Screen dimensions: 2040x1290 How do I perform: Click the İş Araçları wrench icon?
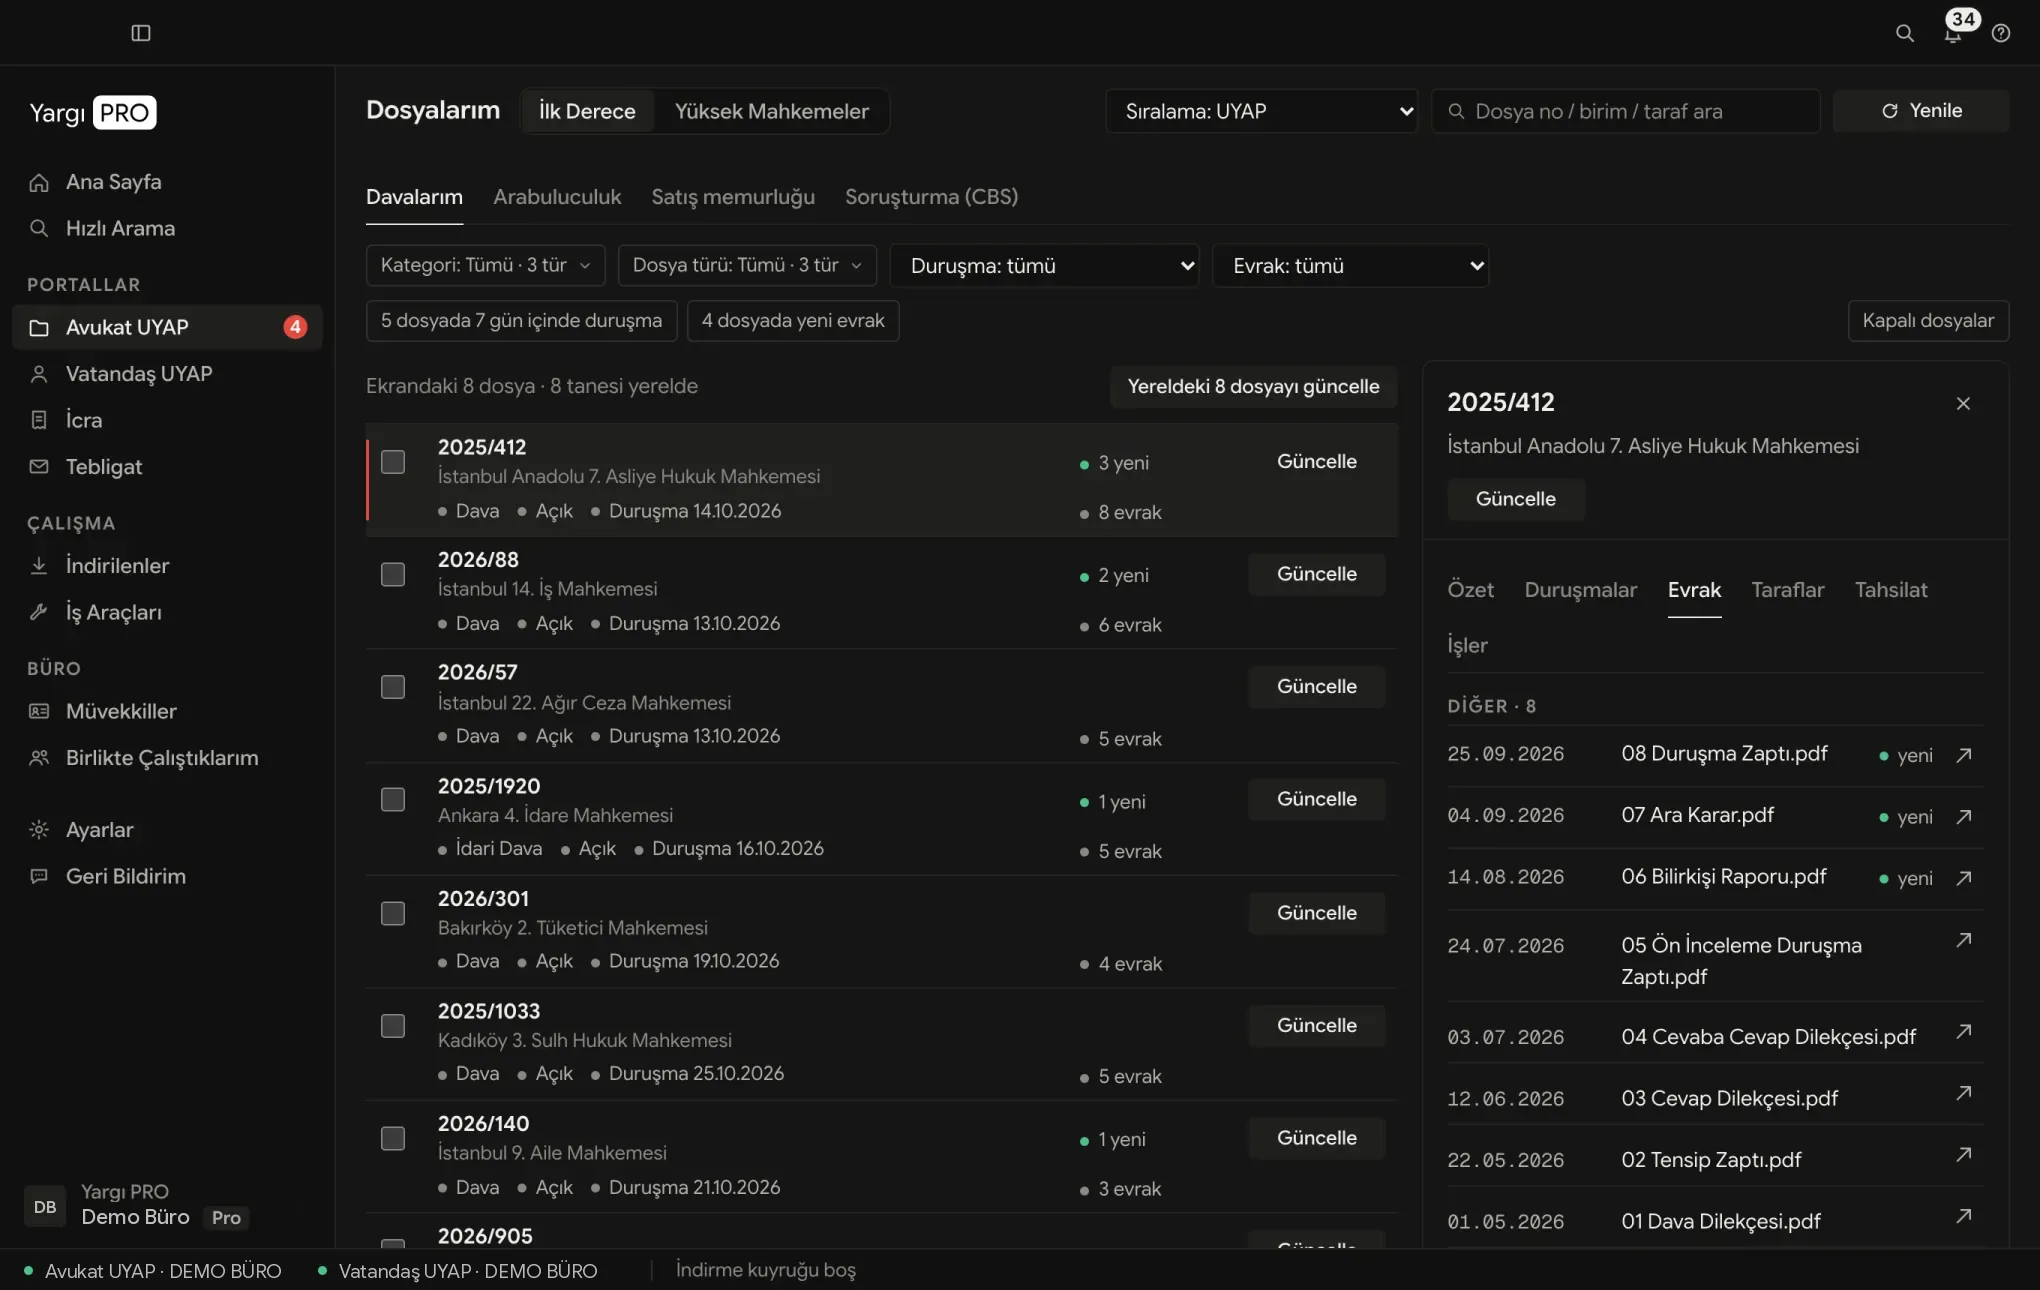pos(39,612)
